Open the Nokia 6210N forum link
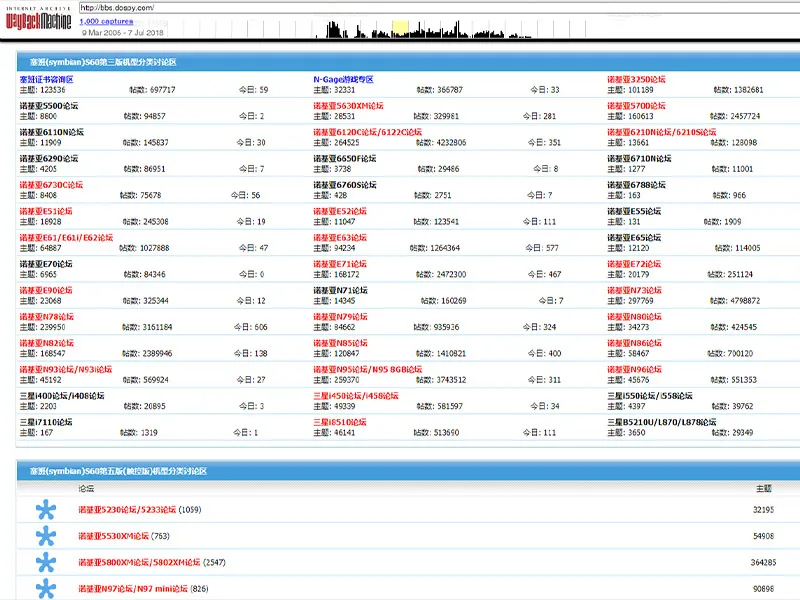800x600 pixels. tap(662, 132)
